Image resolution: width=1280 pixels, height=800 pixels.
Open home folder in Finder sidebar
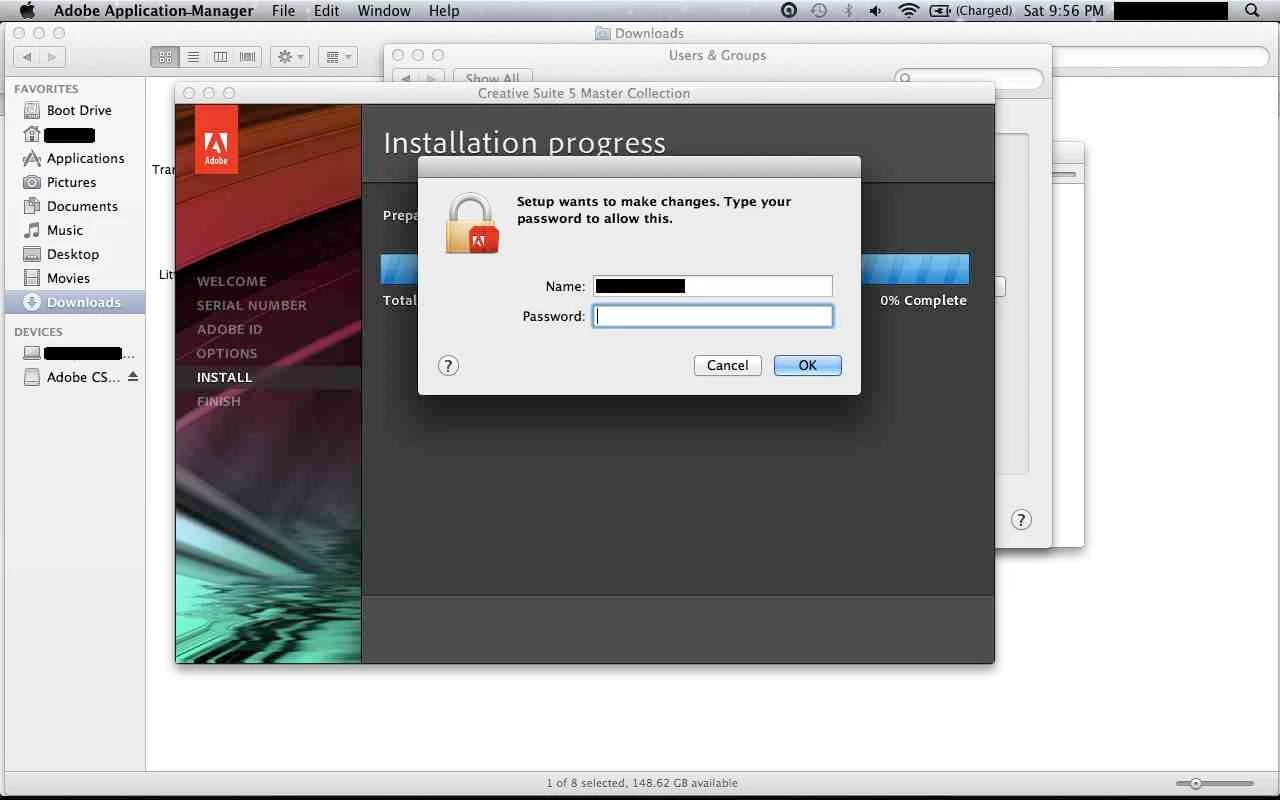[x=75, y=134]
